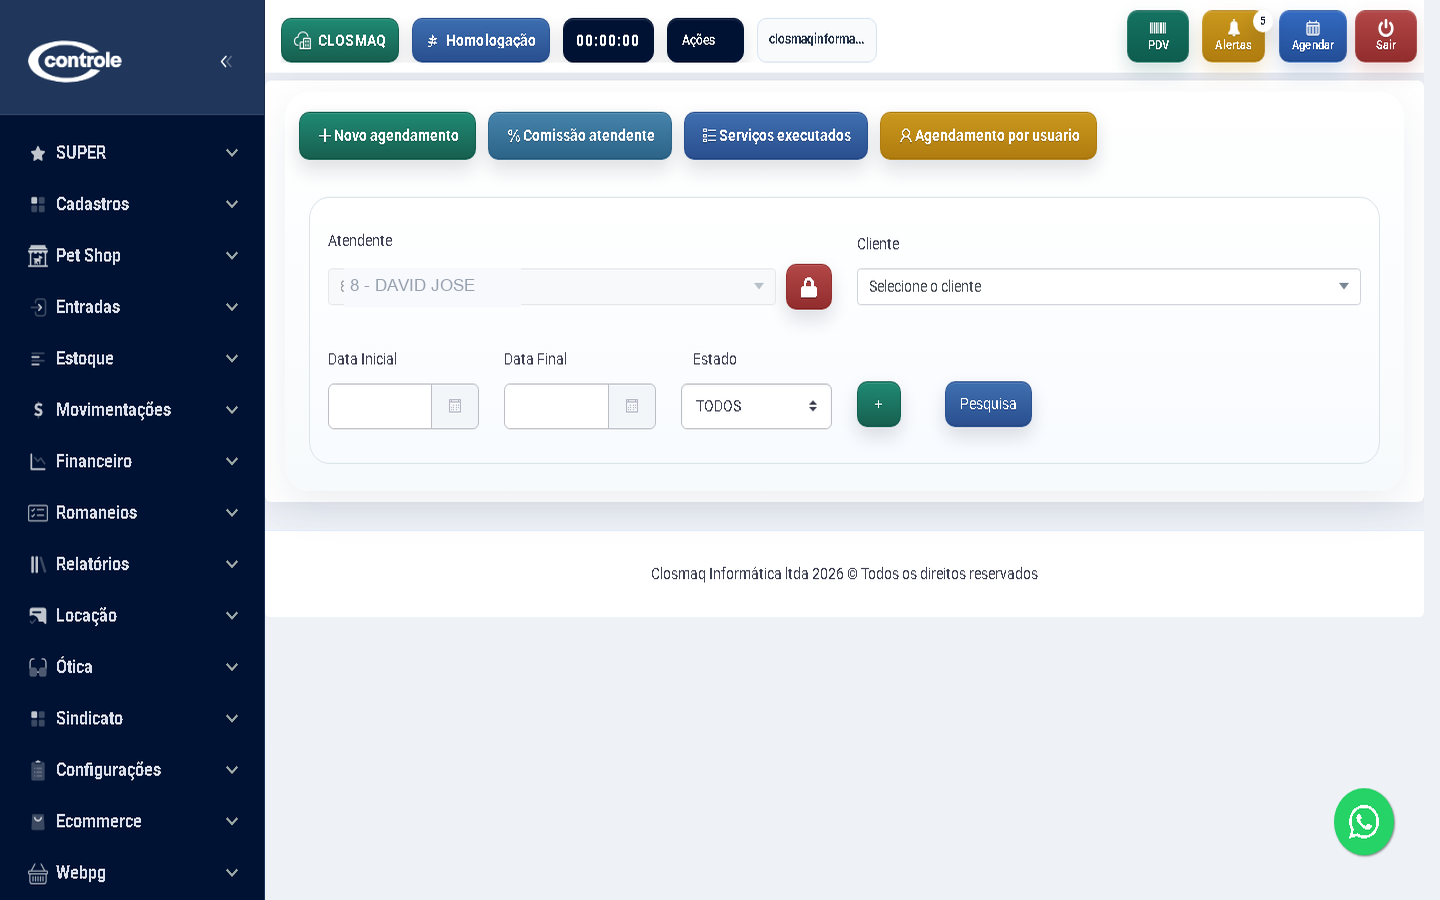1440x900 pixels.
Task: Open Serviços executados
Action: [x=775, y=136]
